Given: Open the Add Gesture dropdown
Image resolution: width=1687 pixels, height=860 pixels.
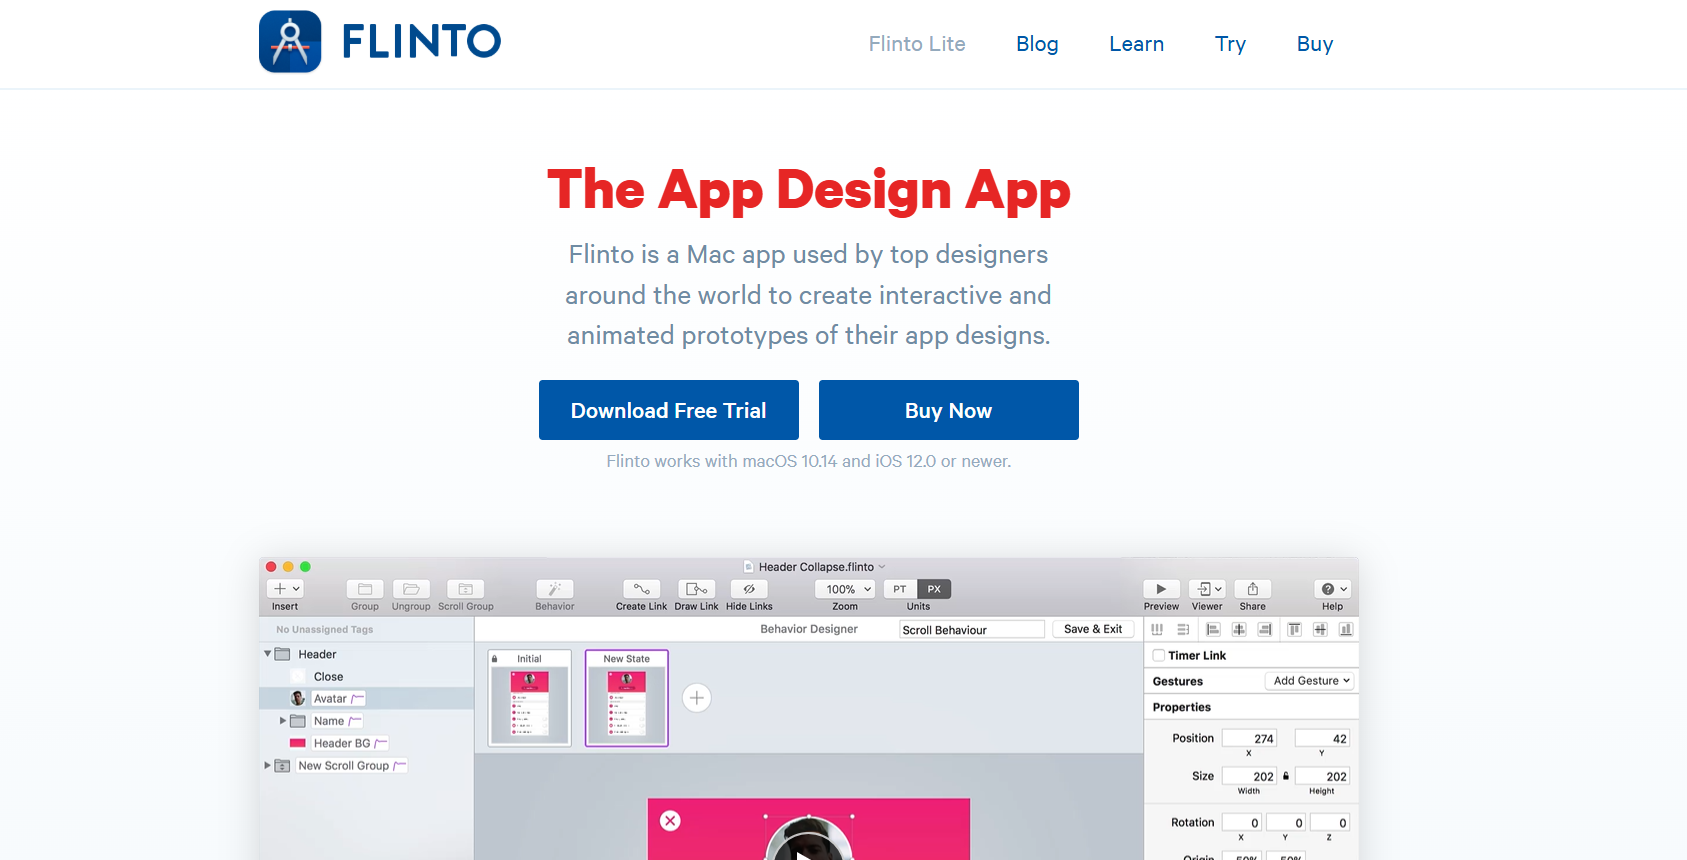Looking at the screenshot, I should (x=1310, y=681).
